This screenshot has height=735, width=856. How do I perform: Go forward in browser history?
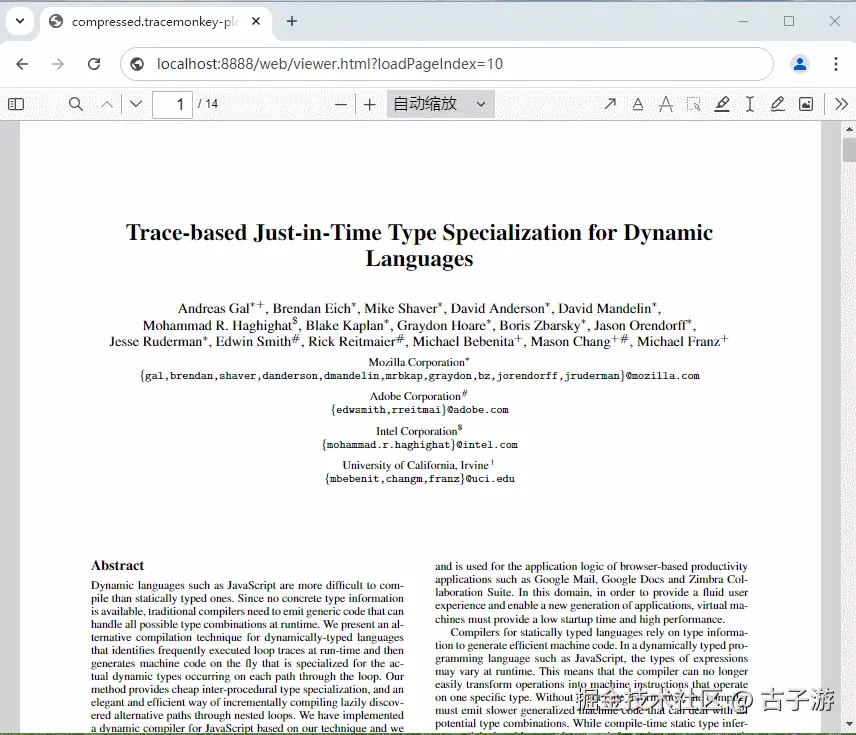coord(58,64)
